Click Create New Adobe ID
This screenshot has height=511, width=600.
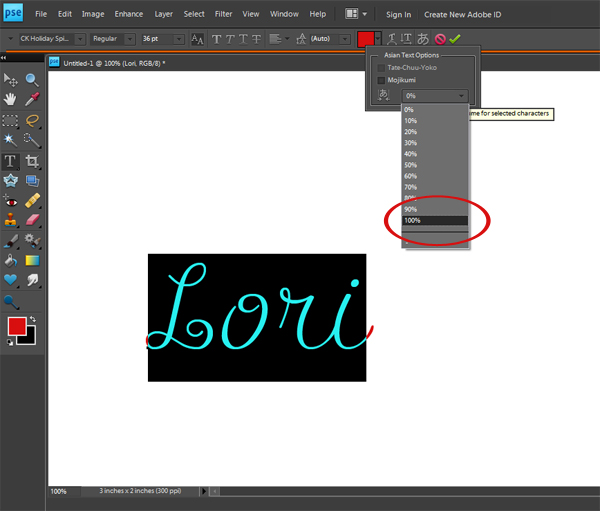[x=462, y=15]
